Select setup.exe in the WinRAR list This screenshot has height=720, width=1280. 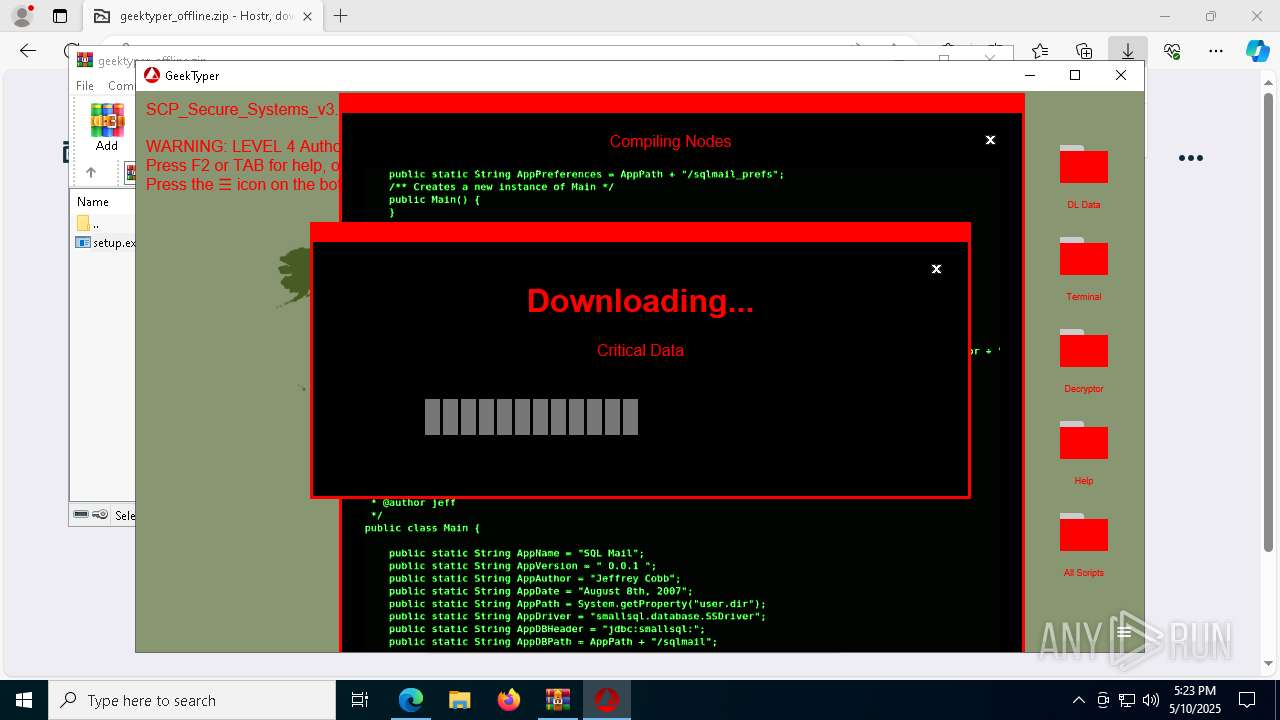[x=106, y=243]
